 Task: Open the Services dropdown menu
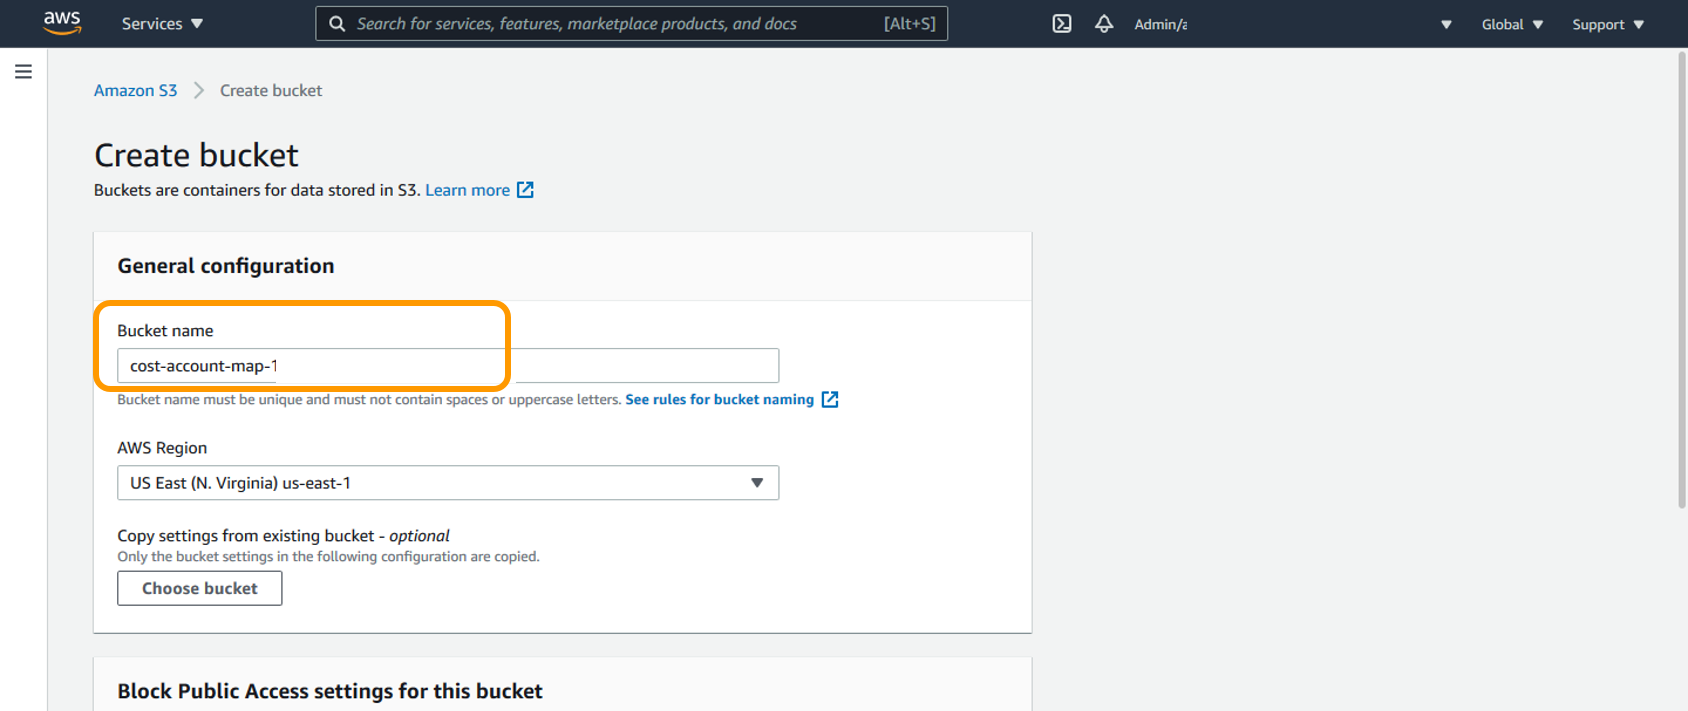point(162,24)
